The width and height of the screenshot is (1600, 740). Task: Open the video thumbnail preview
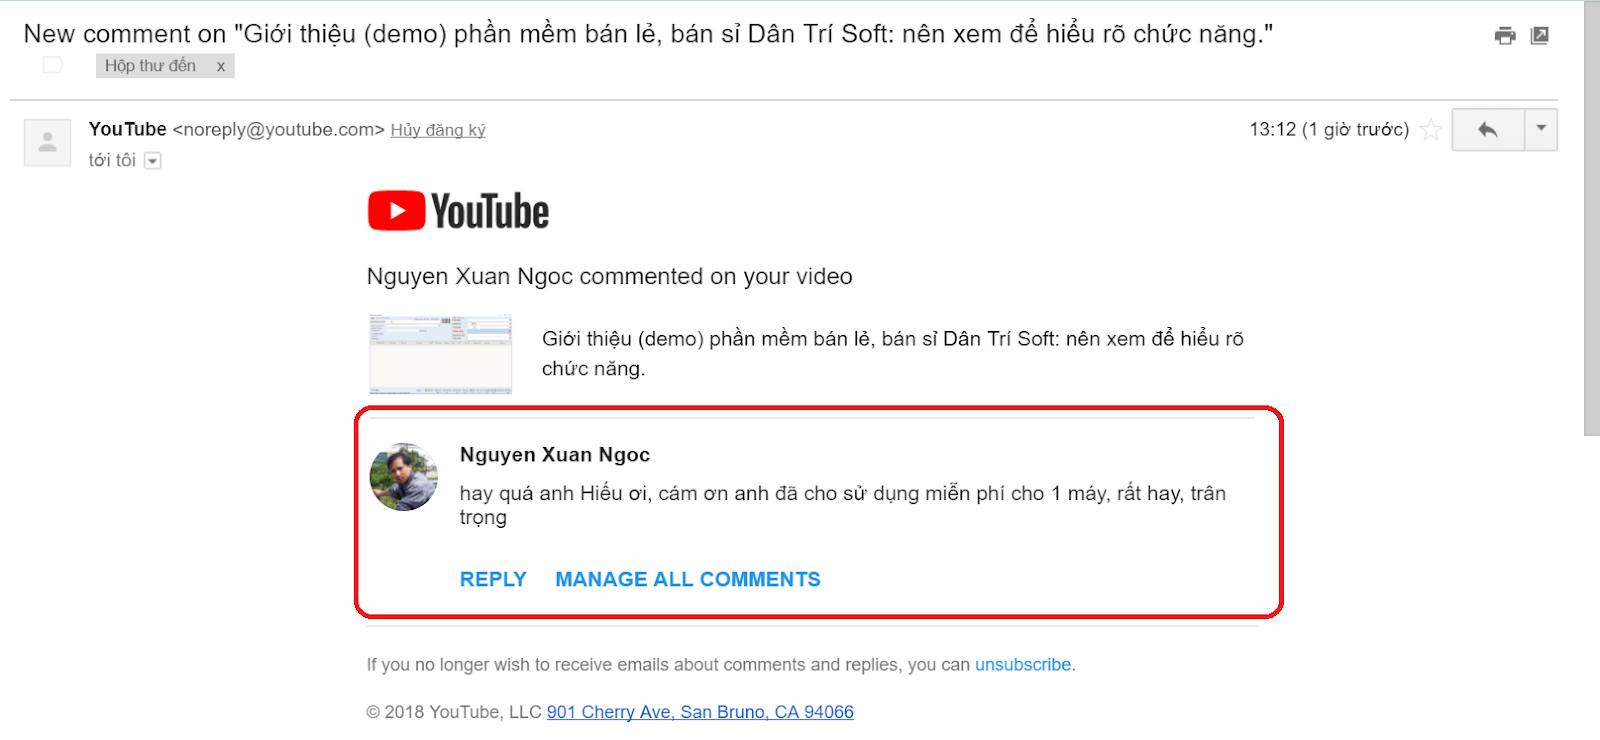coord(440,354)
